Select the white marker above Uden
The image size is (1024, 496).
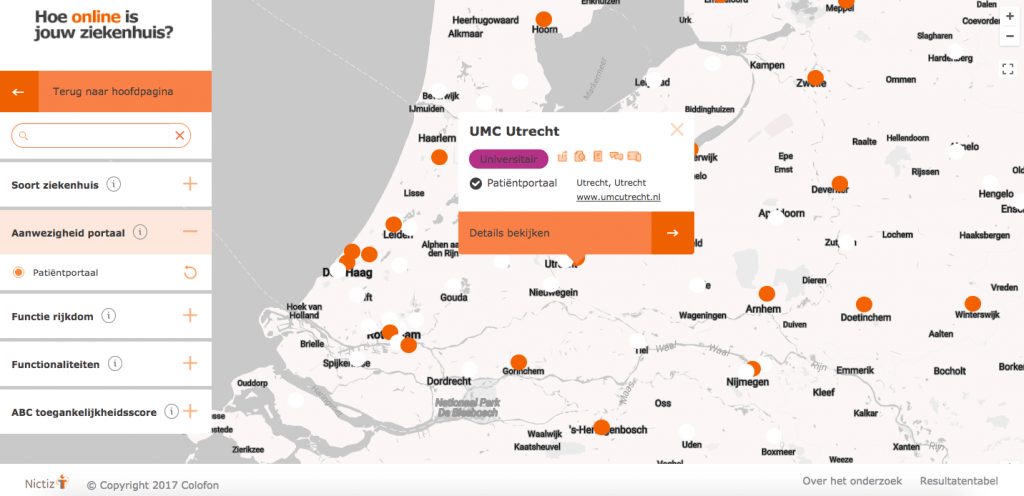[x=687, y=431]
